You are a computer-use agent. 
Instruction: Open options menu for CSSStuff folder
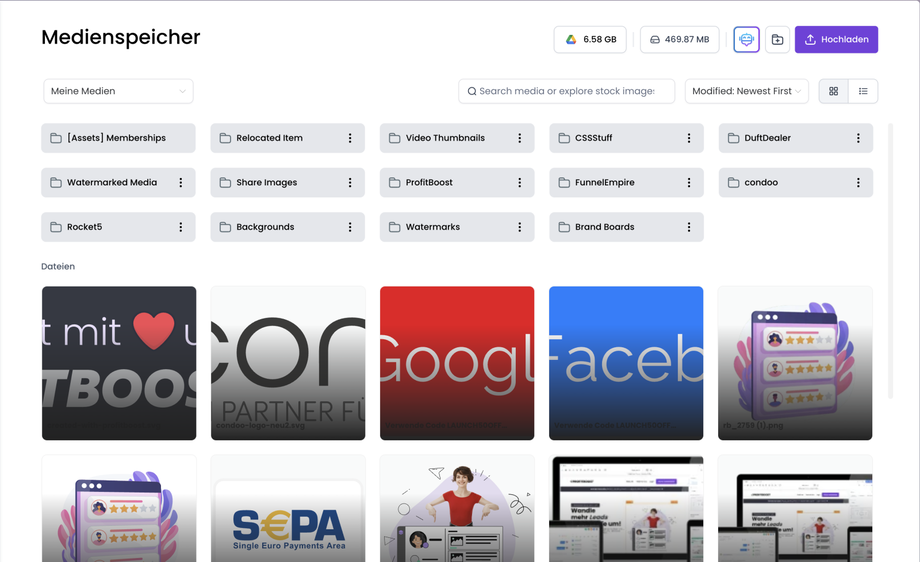coord(689,138)
